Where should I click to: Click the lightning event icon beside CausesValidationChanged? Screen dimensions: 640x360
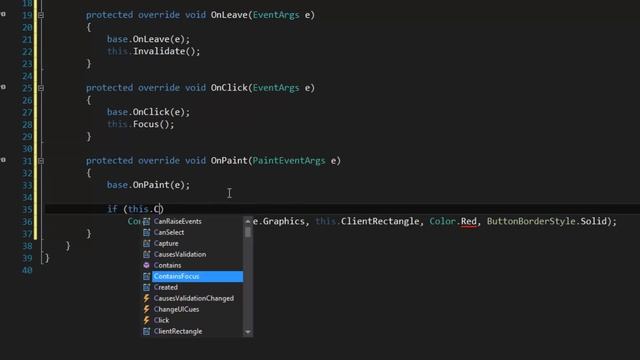pos(147,298)
